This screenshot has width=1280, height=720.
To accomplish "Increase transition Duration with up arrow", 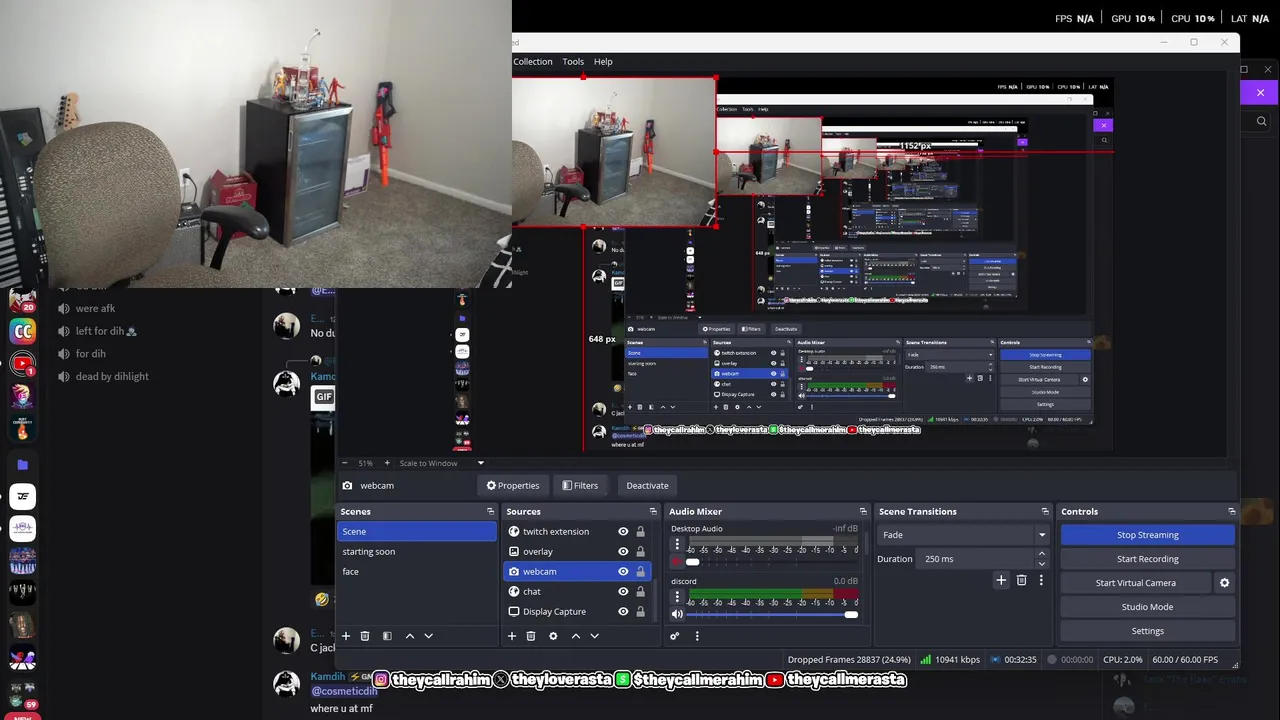I will click(x=1041, y=554).
